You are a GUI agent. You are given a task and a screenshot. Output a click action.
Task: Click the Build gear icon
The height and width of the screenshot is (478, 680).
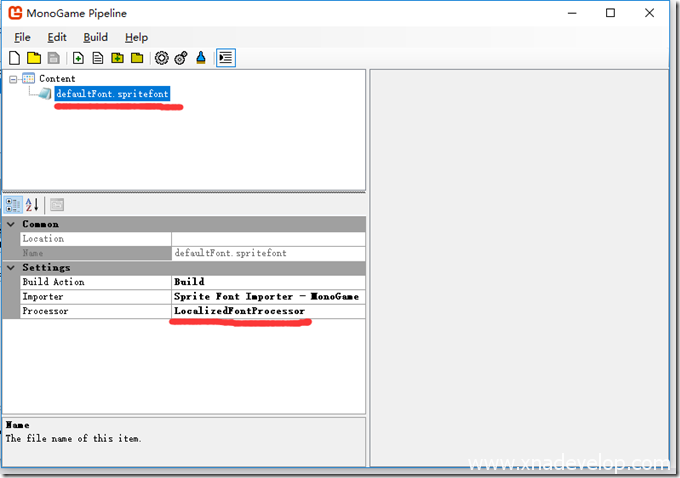[161, 58]
